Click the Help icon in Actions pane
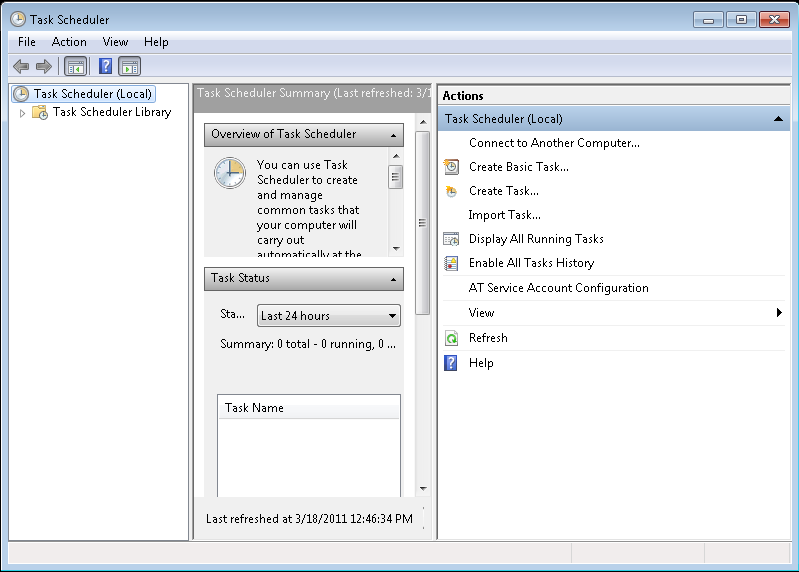 coord(451,363)
